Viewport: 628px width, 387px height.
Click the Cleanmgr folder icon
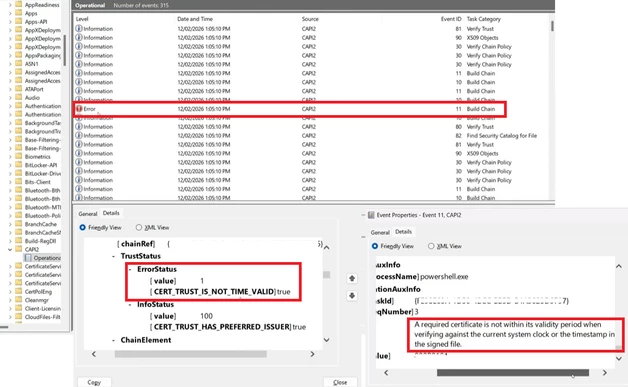pyautogui.click(x=18, y=300)
